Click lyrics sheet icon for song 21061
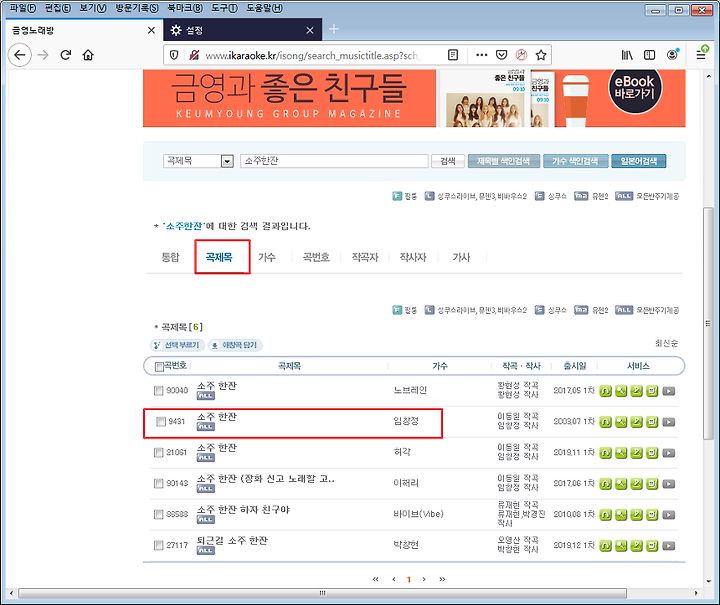Image resolution: width=720 pixels, height=605 pixels. [x=652, y=453]
